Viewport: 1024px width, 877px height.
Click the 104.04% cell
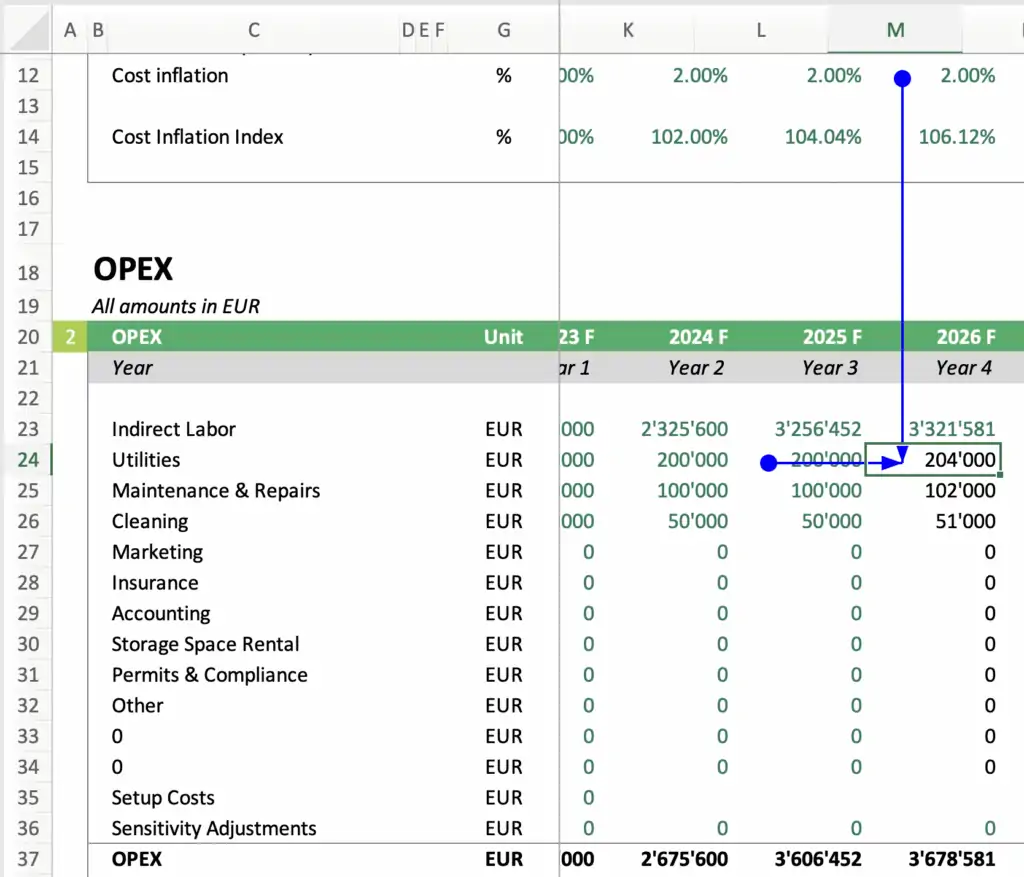[823, 137]
